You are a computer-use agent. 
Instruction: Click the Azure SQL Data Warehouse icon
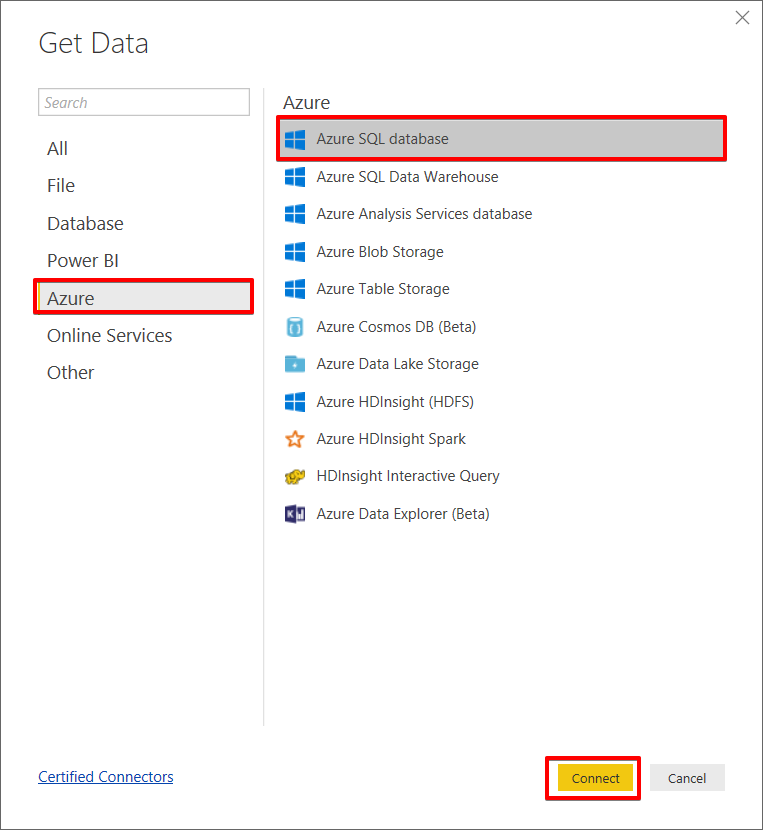[295, 177]
